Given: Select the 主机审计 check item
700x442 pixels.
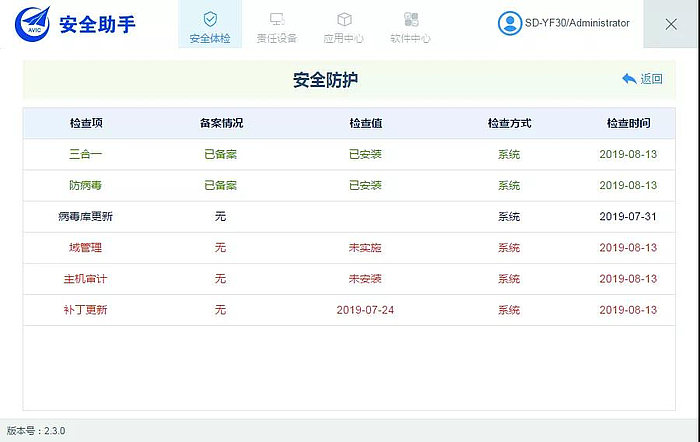Looking at the screenshot, I should coord(86,278).
